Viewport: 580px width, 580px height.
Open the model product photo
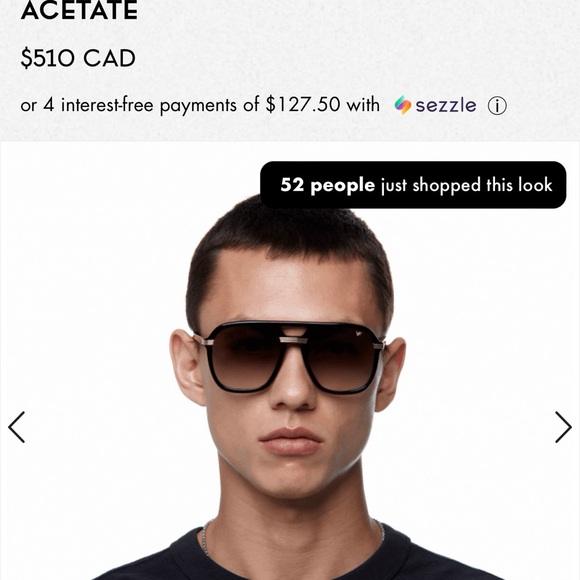click(x=290, y=361)
